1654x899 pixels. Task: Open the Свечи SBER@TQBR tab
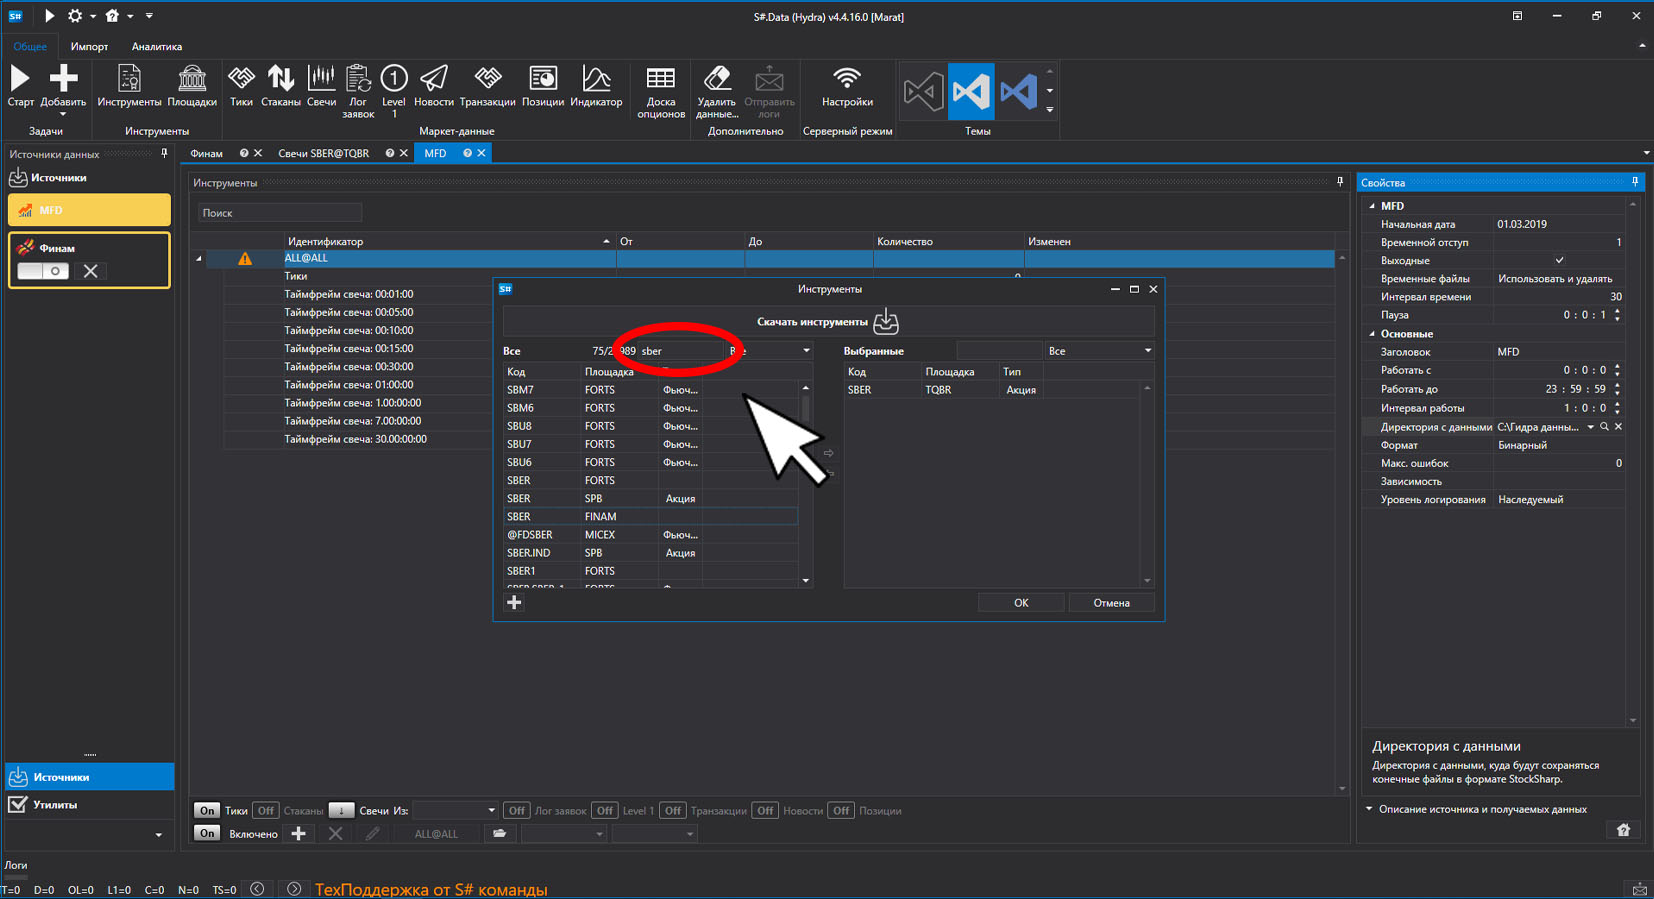[x=323, y=153]
